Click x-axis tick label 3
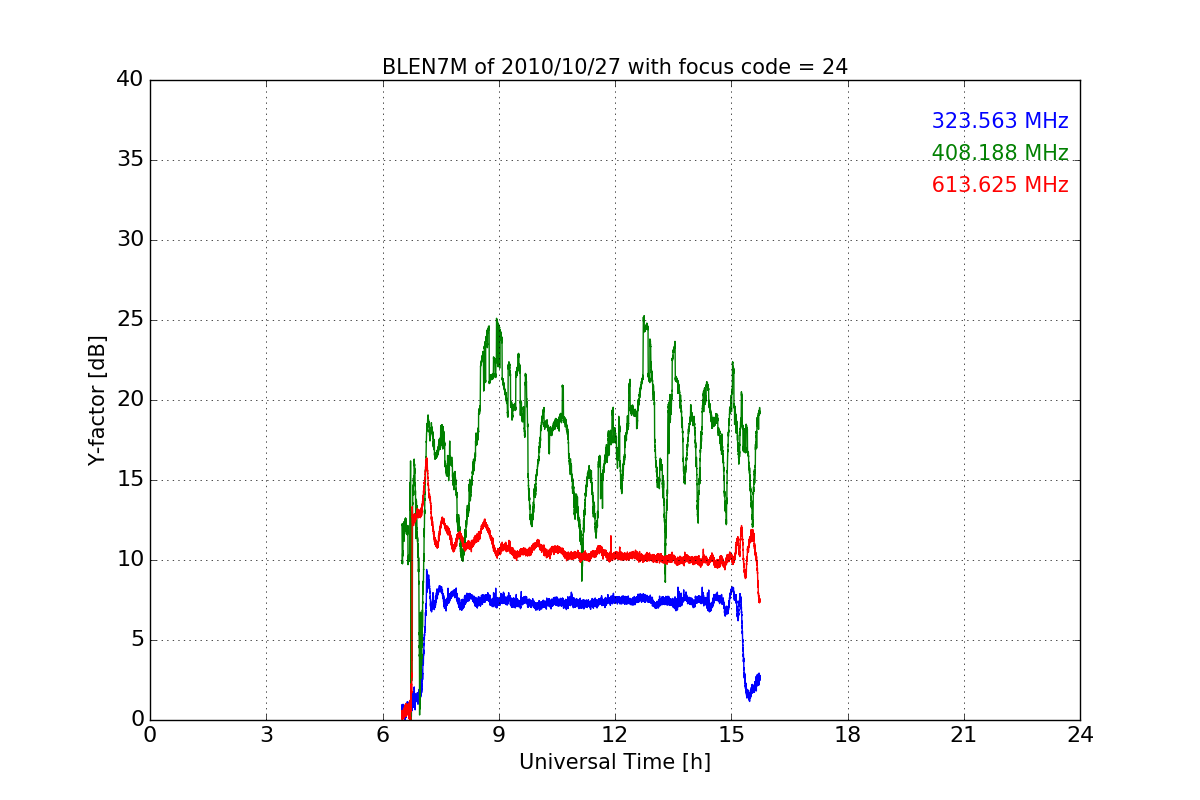The height and width of the screenshot is (800, 1200). [266, 735]
